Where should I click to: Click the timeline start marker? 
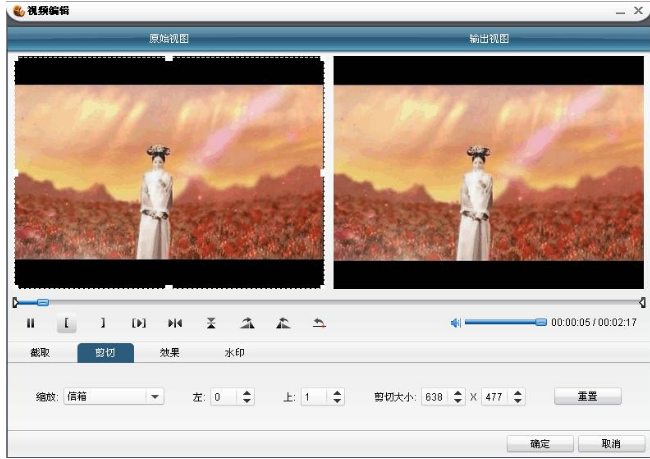tap(15, 302)
